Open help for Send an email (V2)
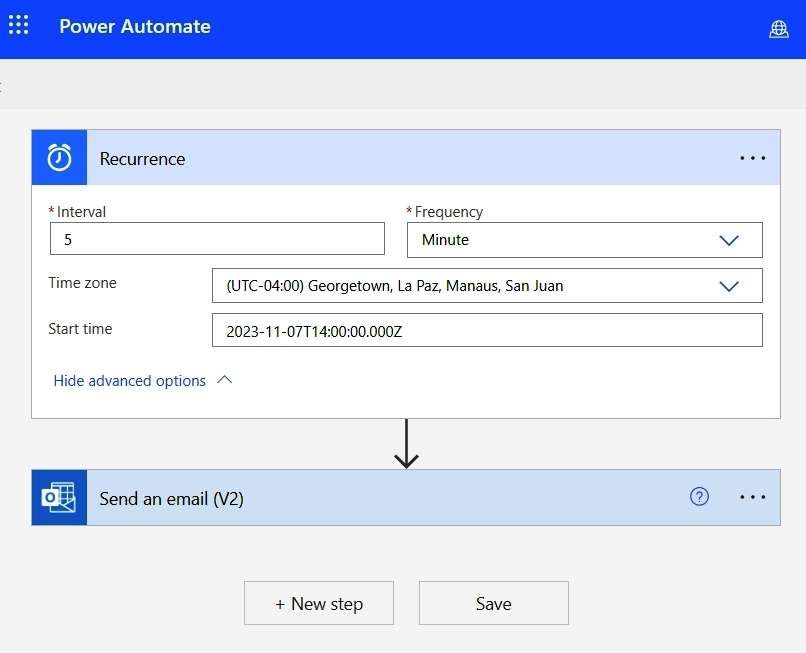Viewport: 806px width, 653px height. point(699,497)
